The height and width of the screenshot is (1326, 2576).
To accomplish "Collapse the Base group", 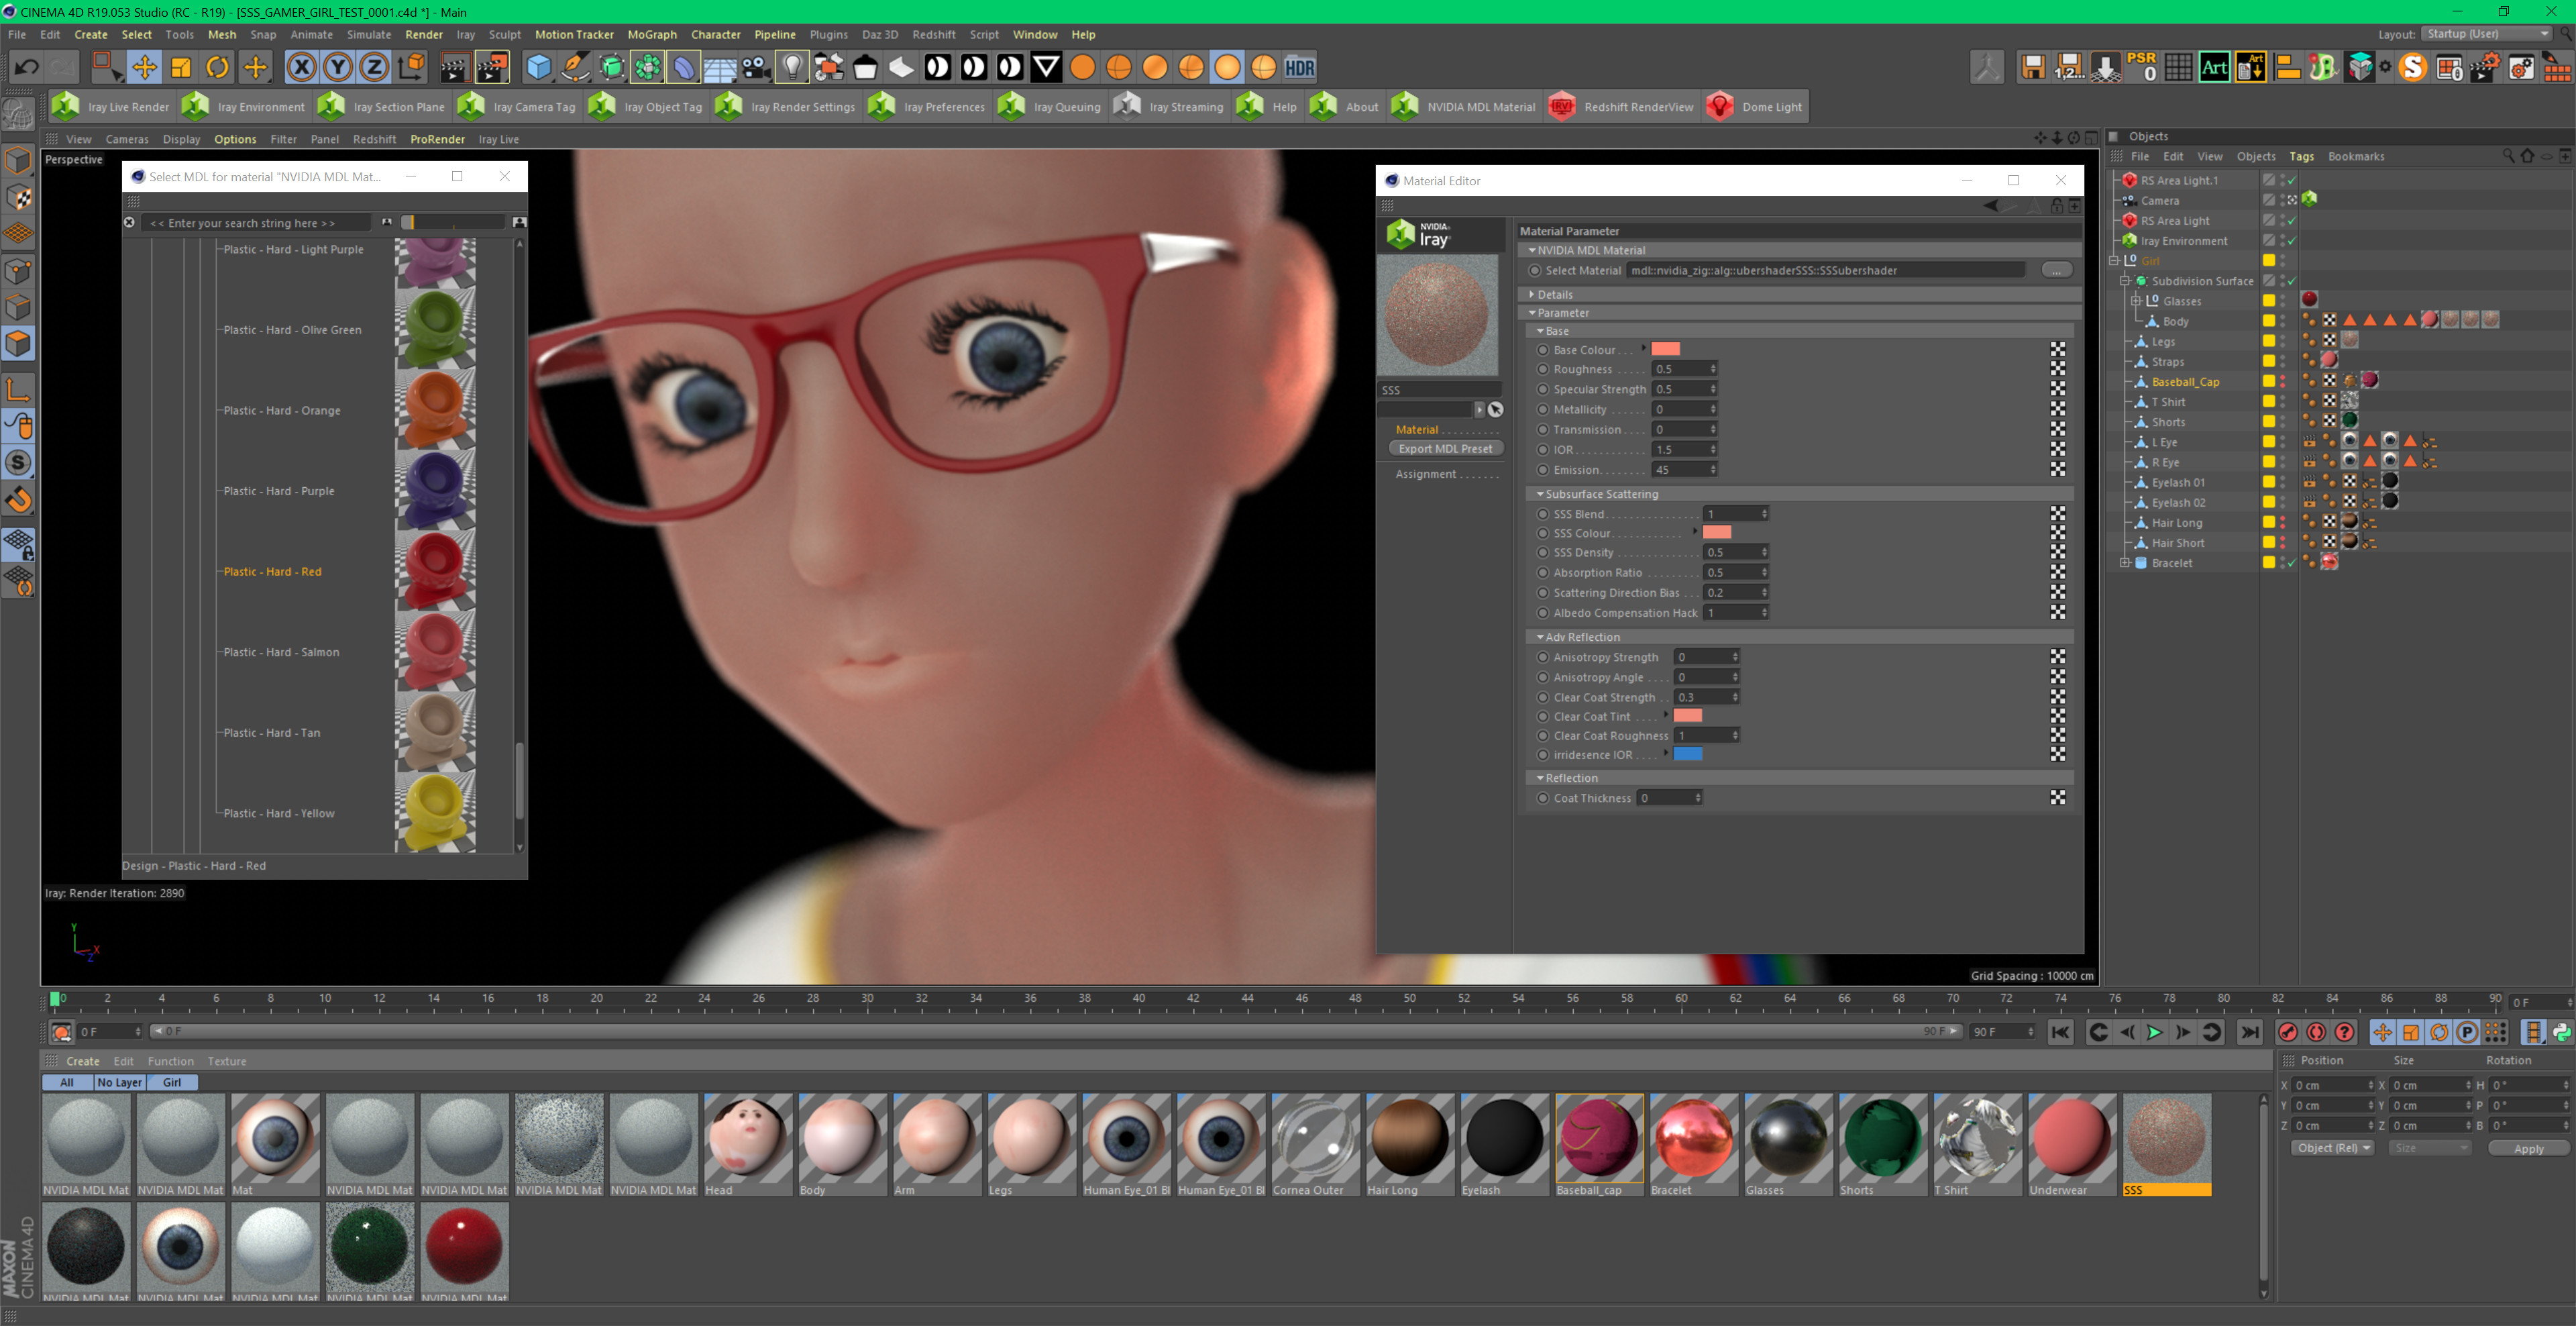I will tap(1540, 331).
